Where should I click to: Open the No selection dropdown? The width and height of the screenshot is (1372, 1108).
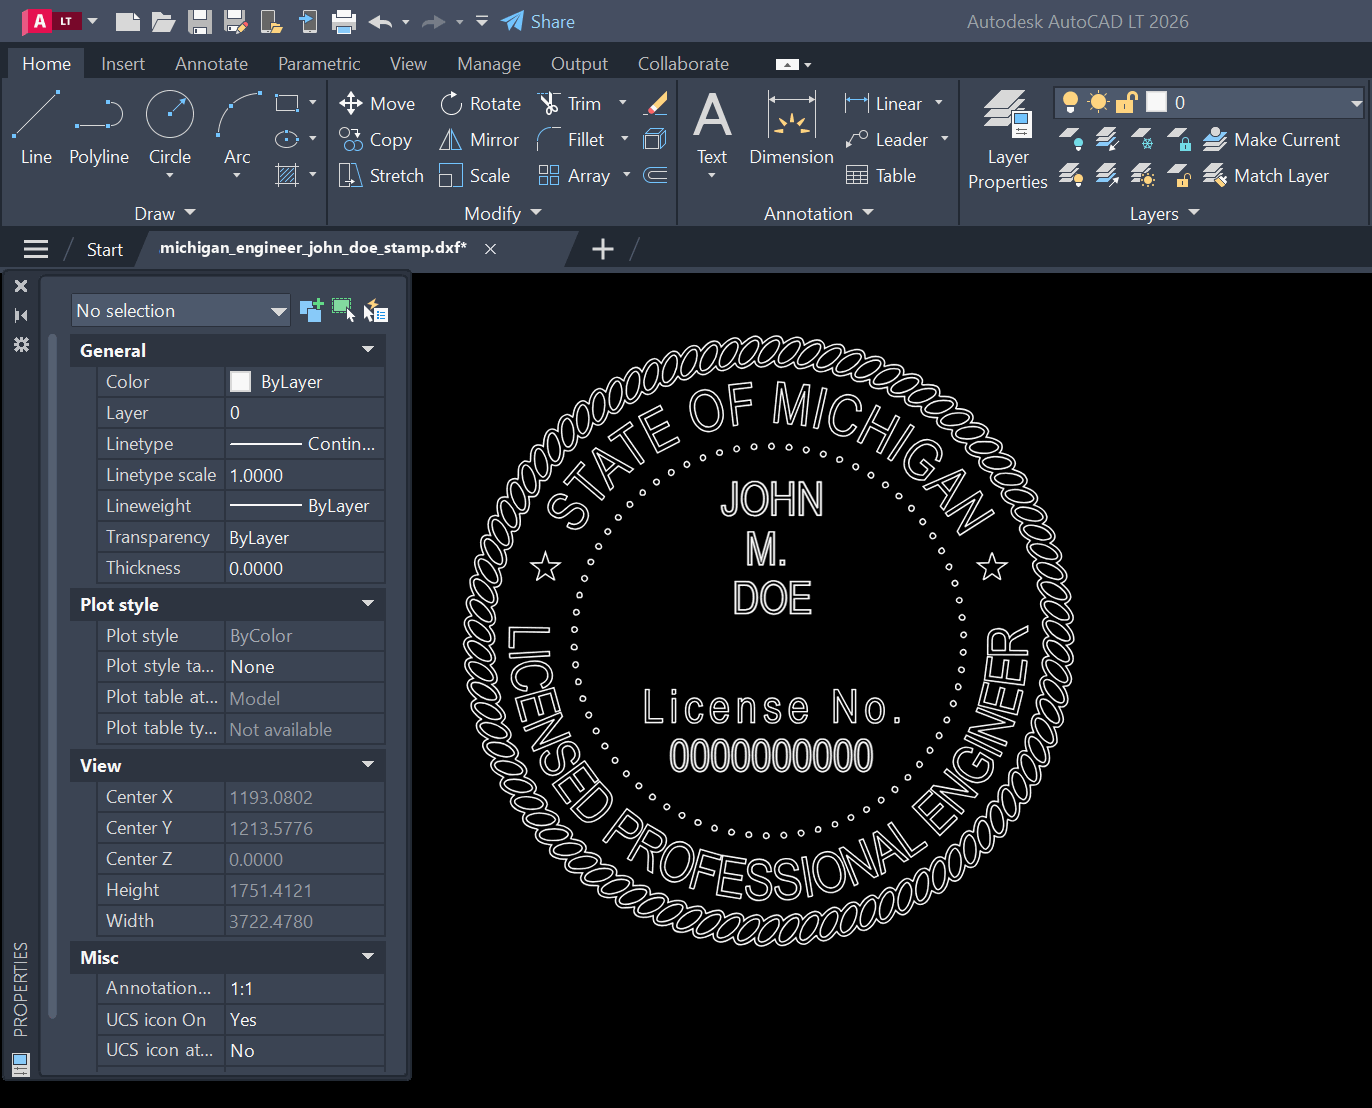click(x=181, y=310)
